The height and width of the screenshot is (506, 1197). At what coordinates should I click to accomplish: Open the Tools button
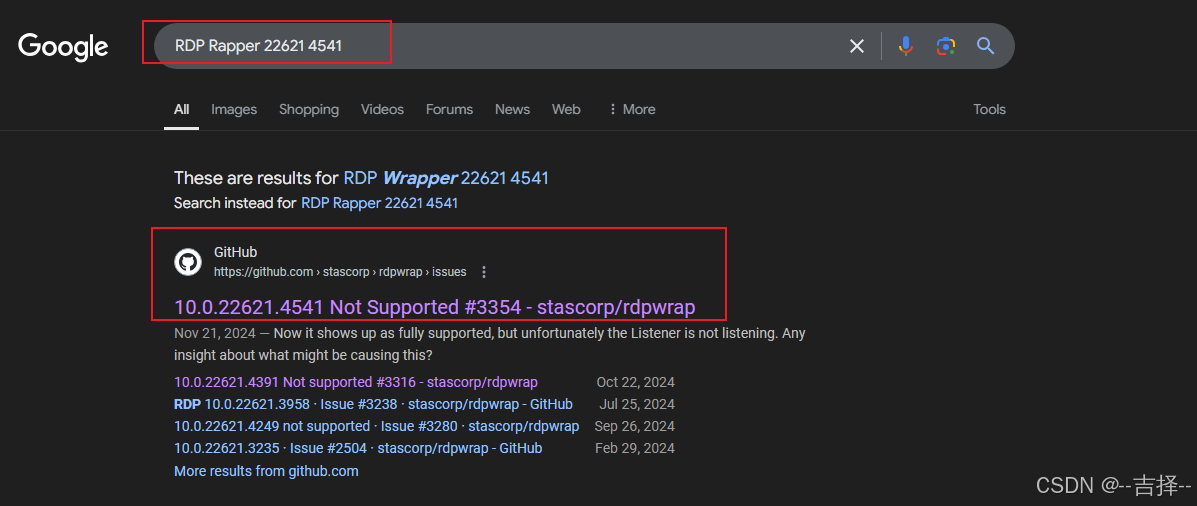pyautogui.click(x=989, y=109)
